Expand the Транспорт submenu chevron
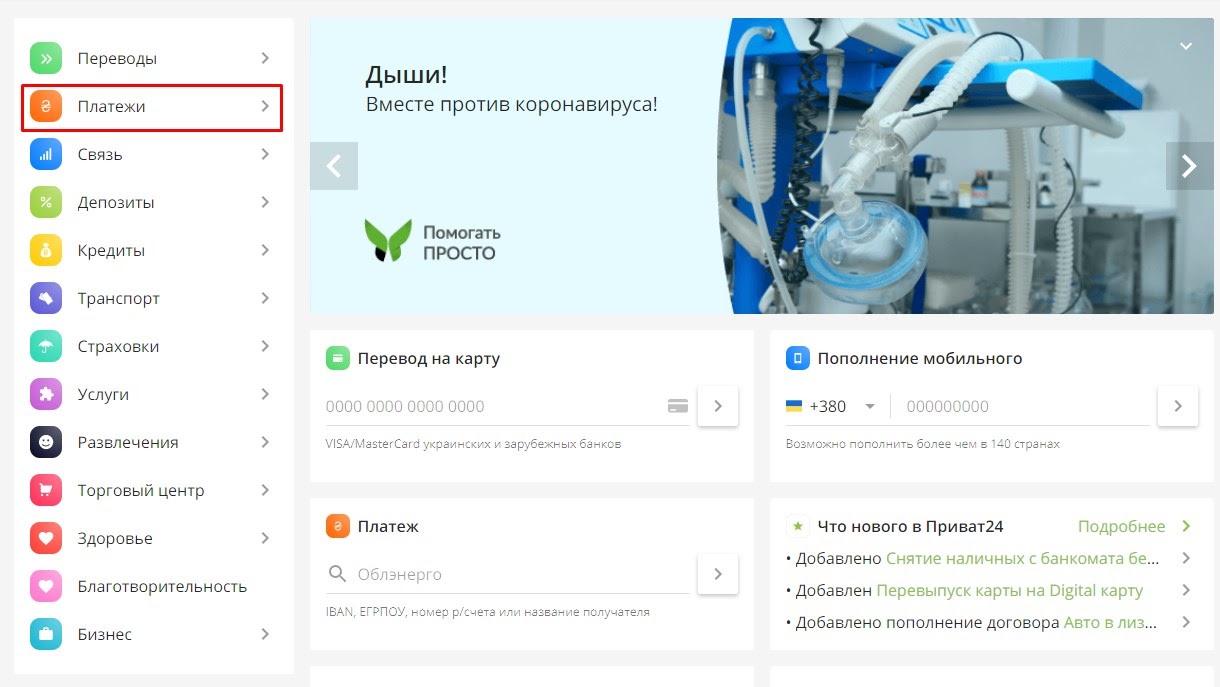 pos(265,298)
